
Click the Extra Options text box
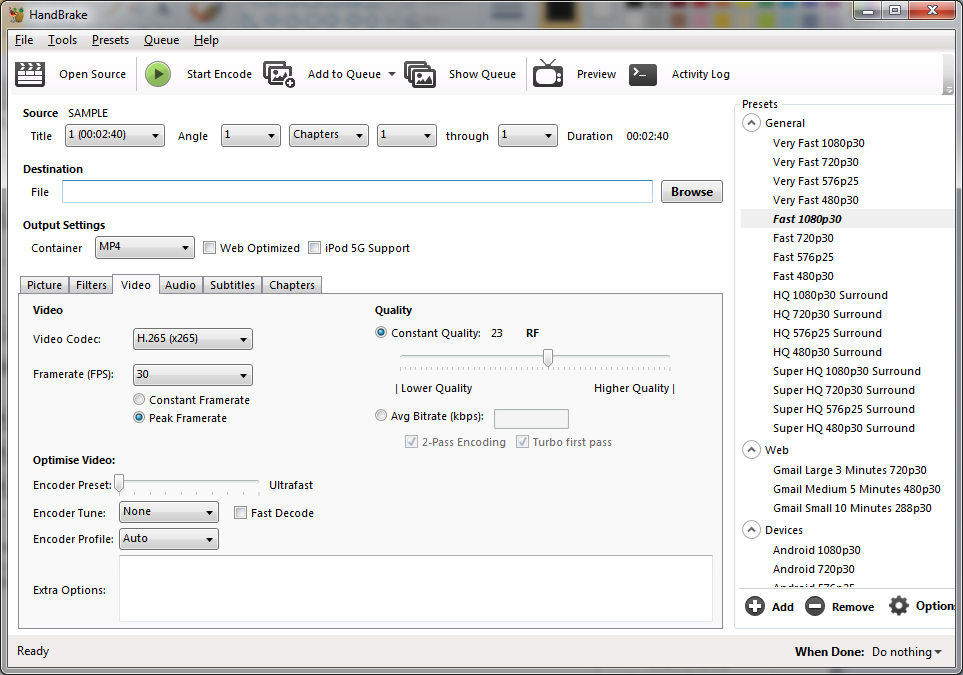[x=416, y=588]
